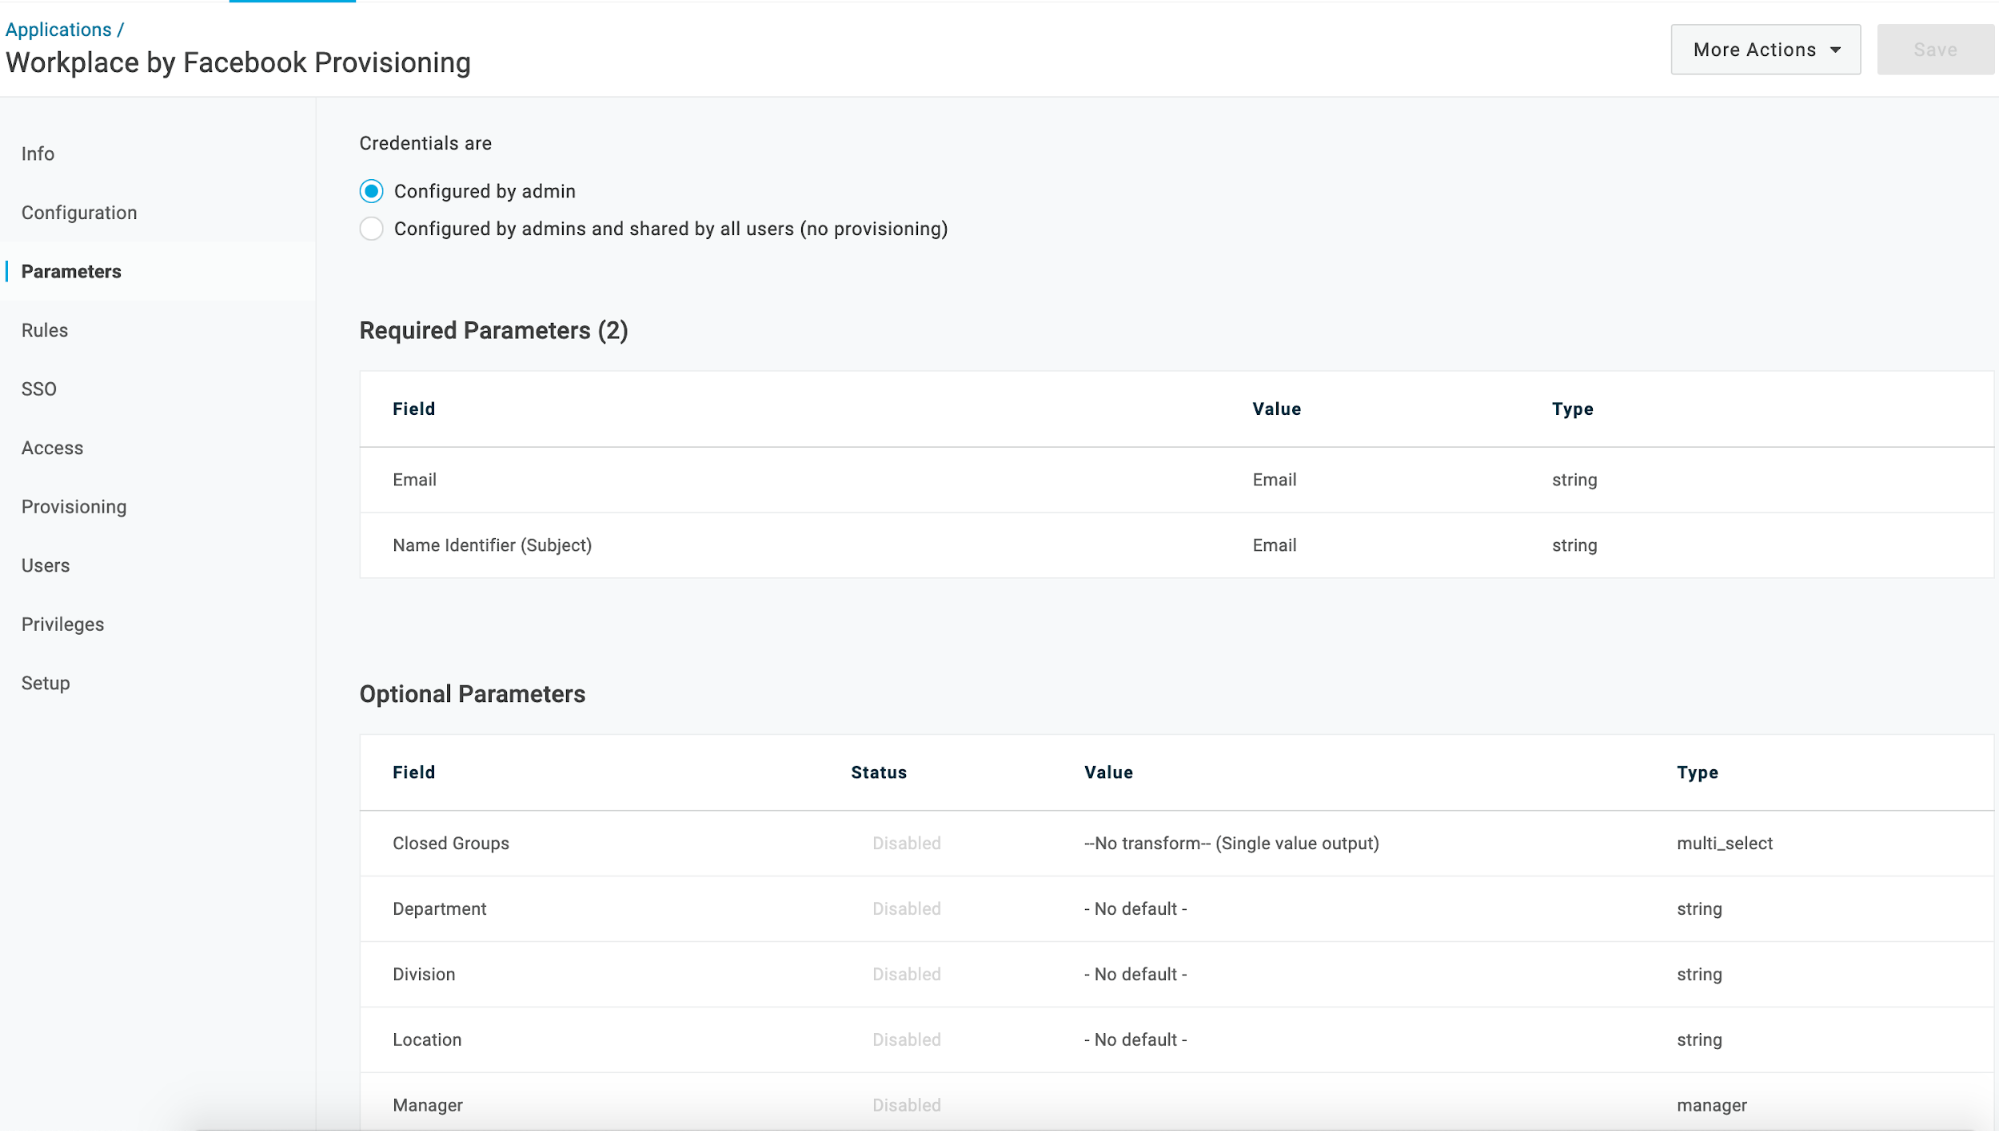Click the Disabled status for Closed Groups
Image resolution: width=1999 pixels, height=1131 pixels.
tap(906, 844)
